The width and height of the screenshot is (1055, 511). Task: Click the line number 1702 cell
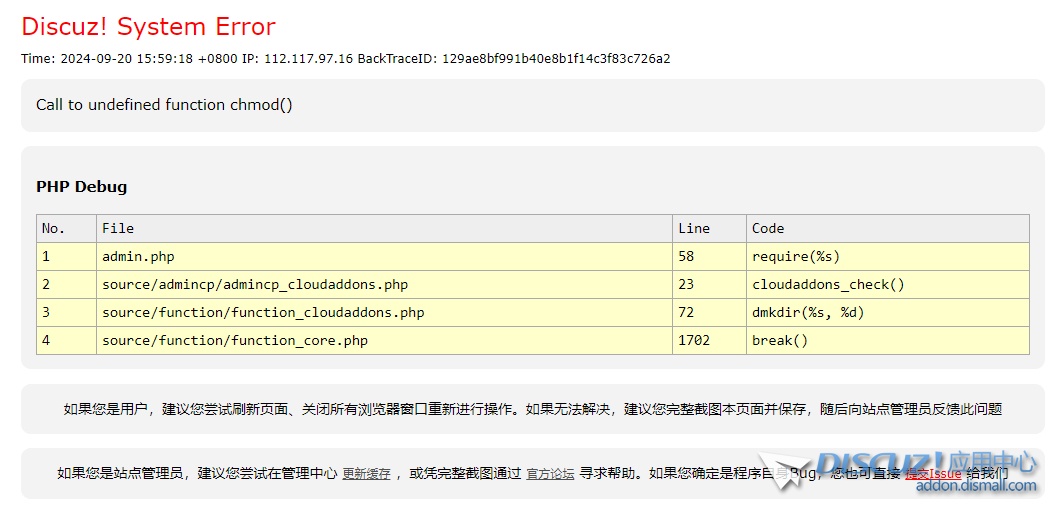coord(694,341)
